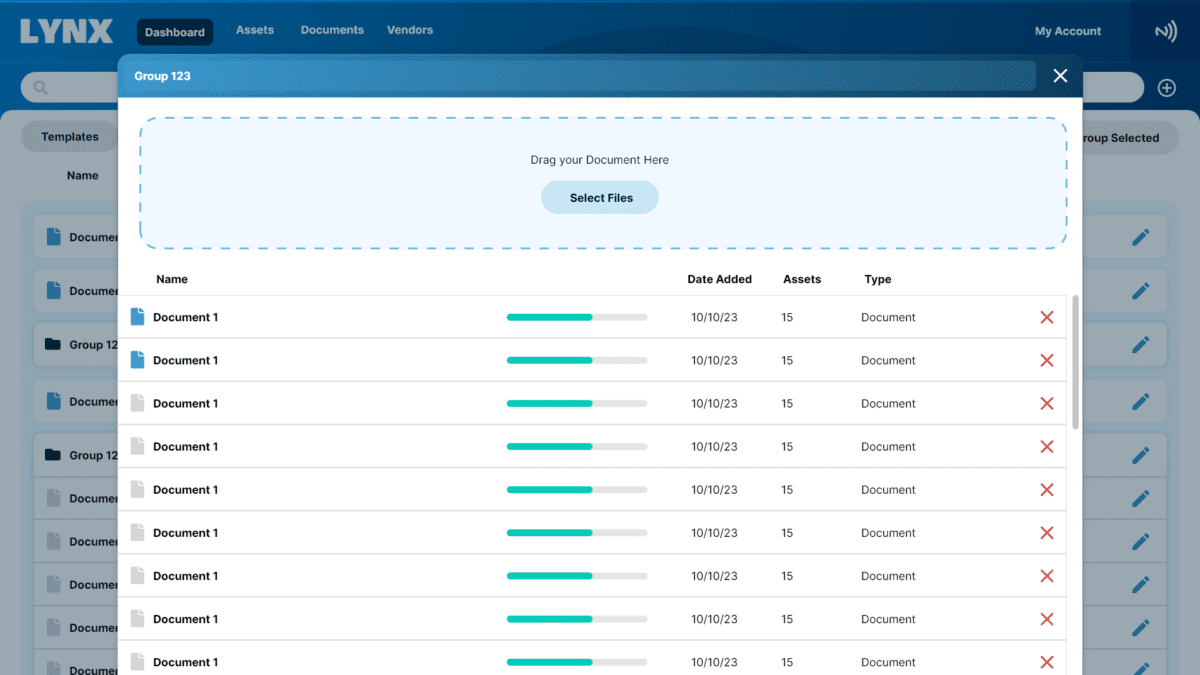Click the Date Added column header
Image resolution: width=1200 pixels, height=675 pixels.
coord(719,279)
